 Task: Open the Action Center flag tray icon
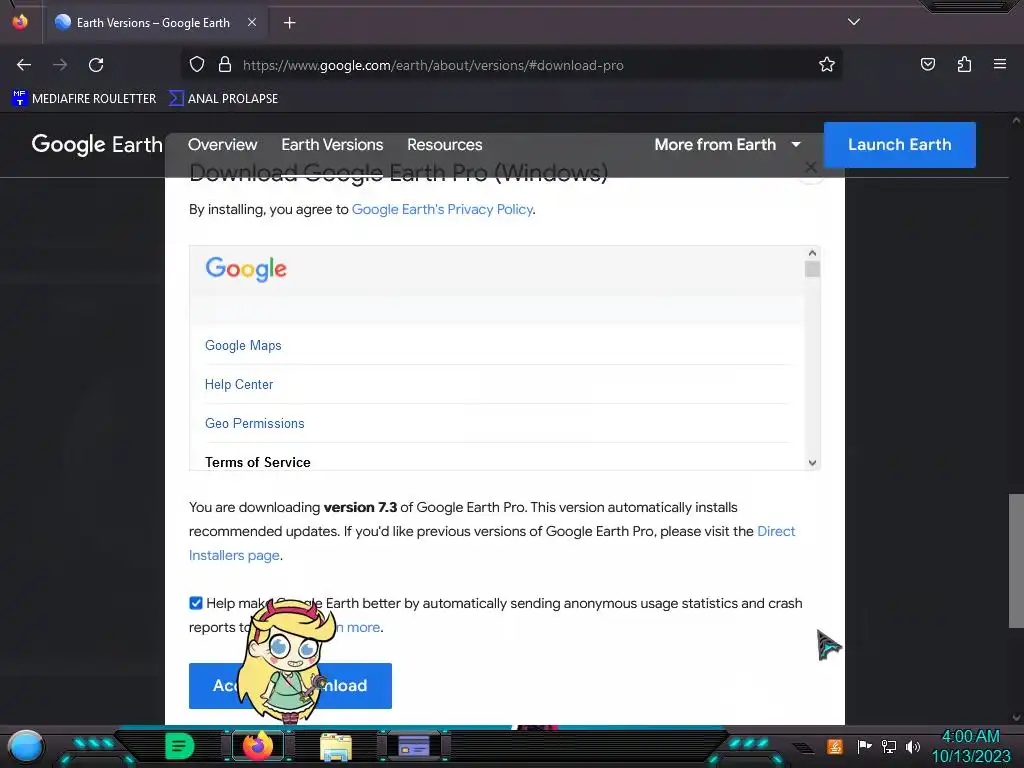click(x=864, y=746)
